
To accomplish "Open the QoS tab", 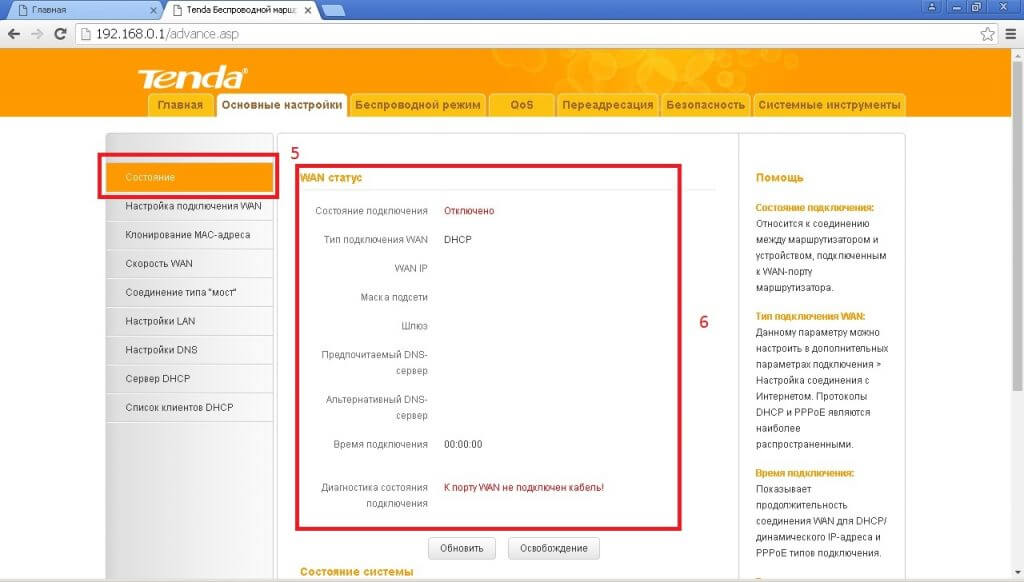I will [521, 105].
